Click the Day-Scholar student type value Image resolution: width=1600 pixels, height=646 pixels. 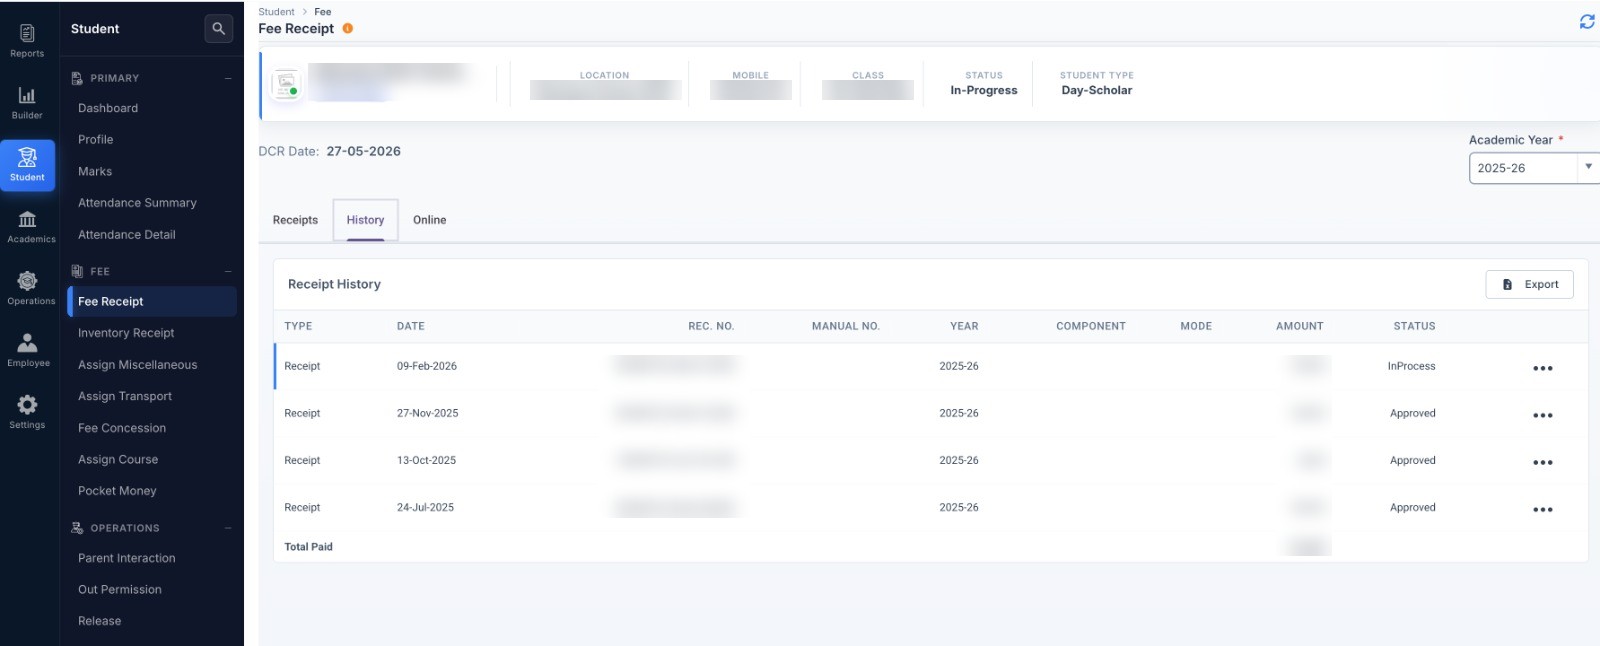click(1097, 90)
